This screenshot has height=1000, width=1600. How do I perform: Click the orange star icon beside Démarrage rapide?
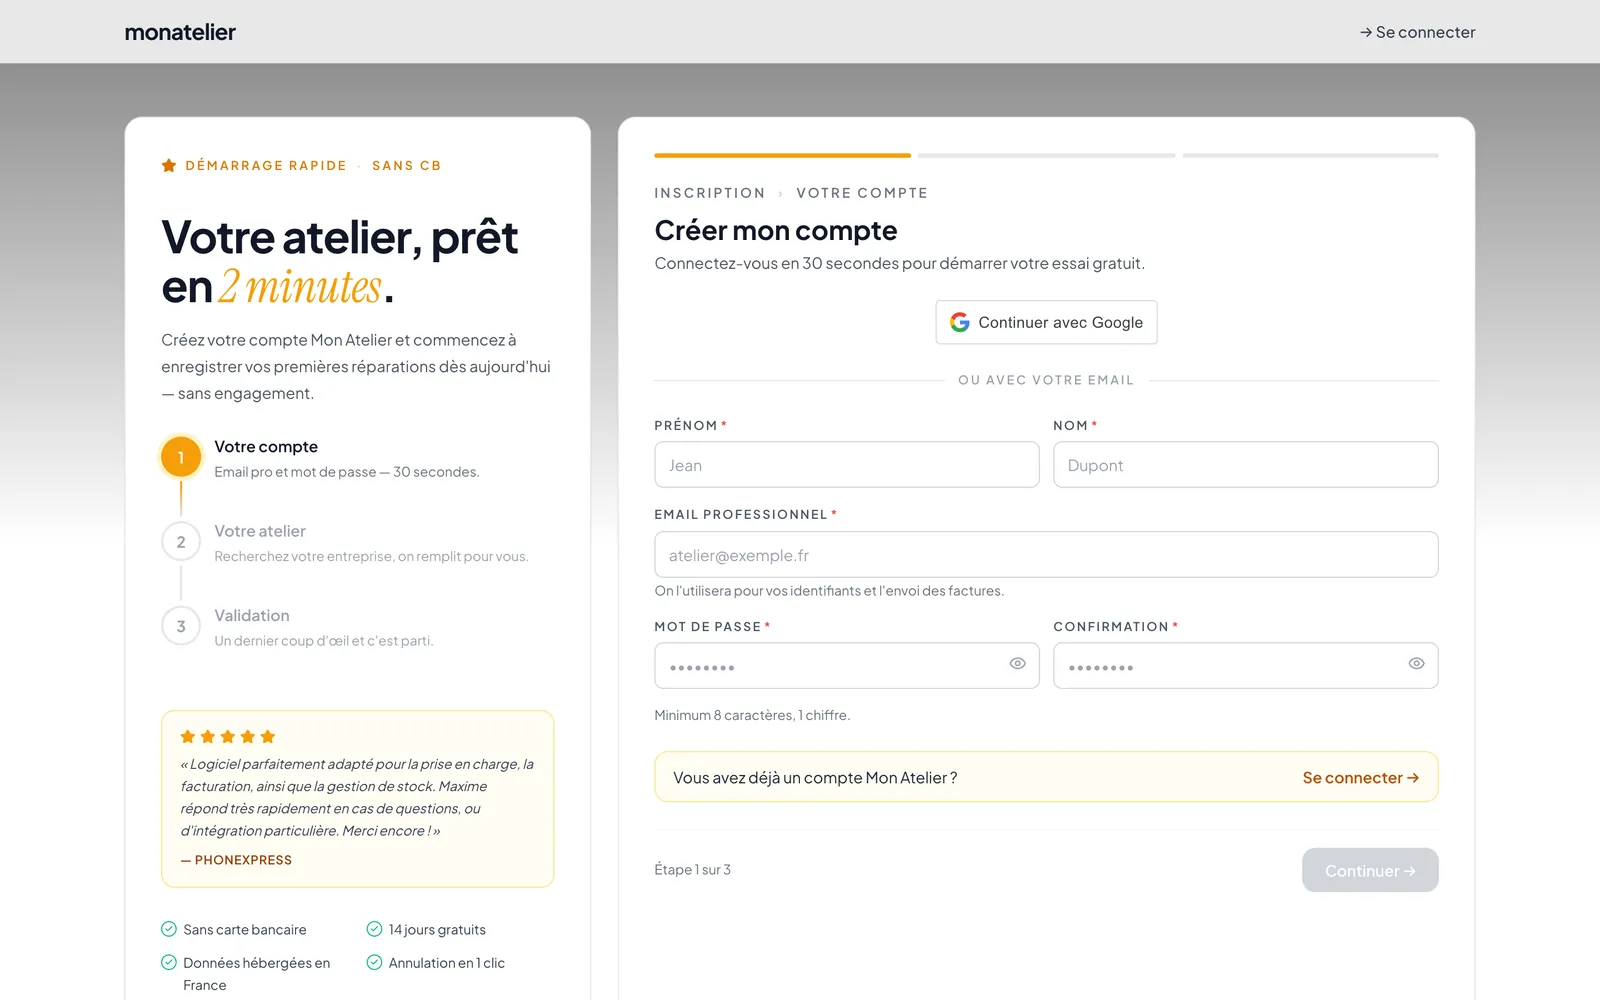[x=169, y=165]
